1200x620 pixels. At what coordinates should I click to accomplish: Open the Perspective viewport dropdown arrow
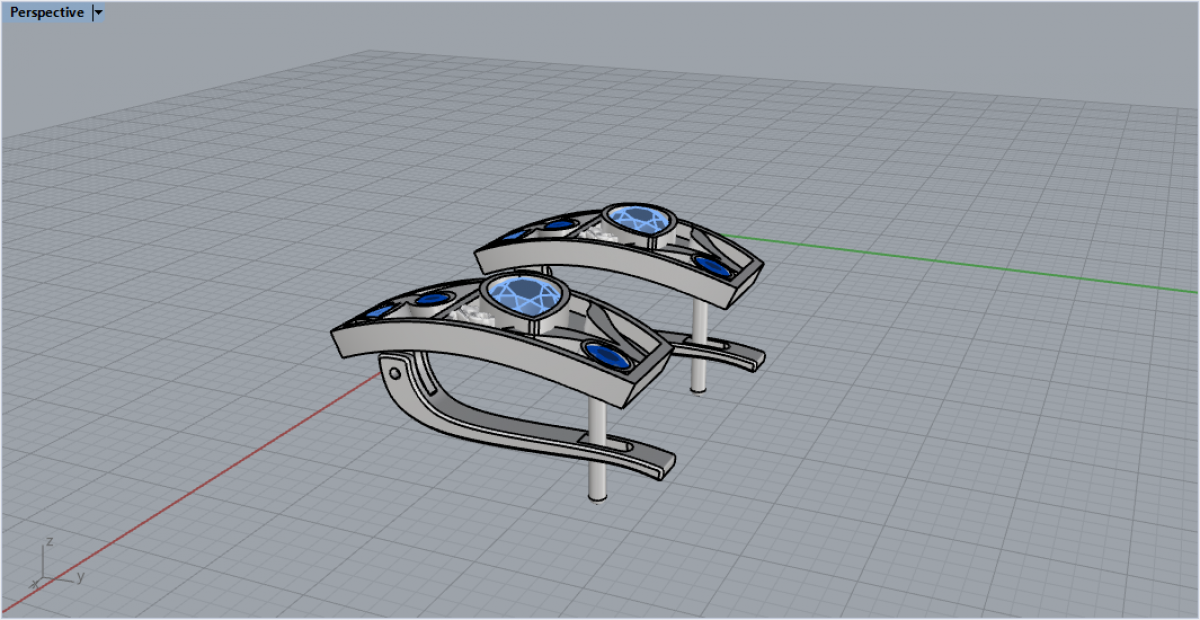point(98,13)
